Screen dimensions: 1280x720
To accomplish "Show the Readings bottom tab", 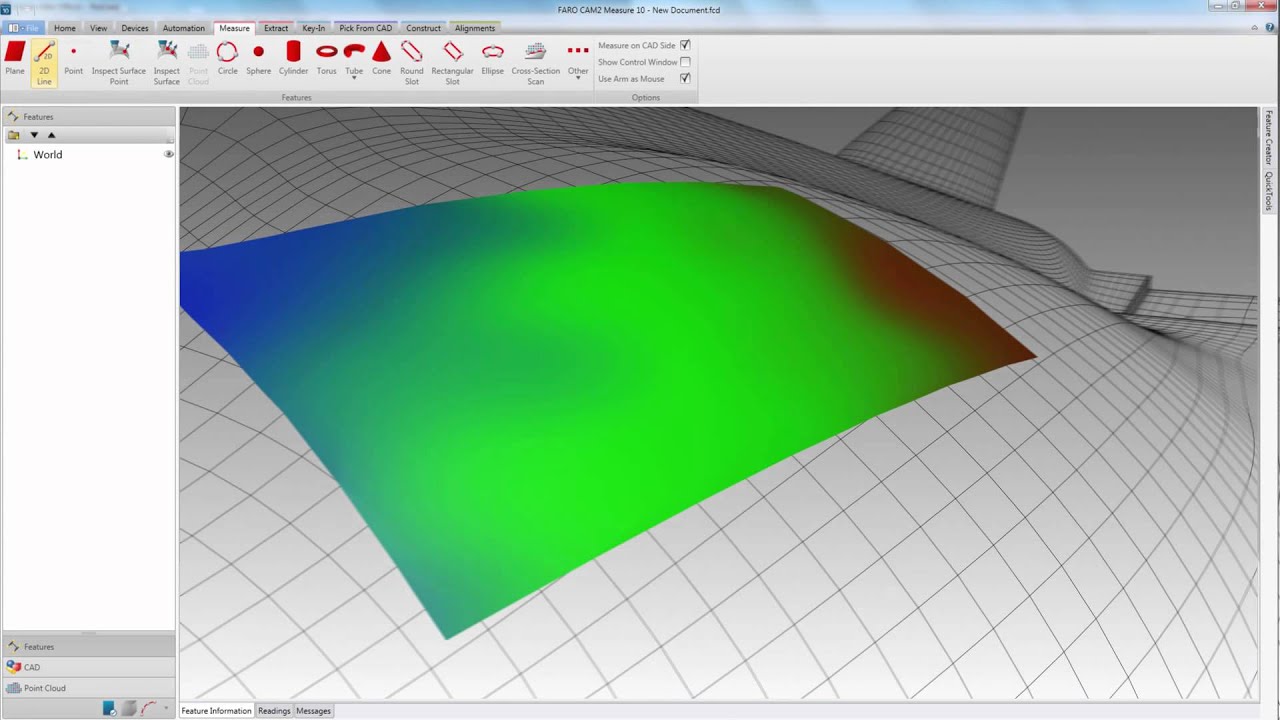I will pos(274,711).
